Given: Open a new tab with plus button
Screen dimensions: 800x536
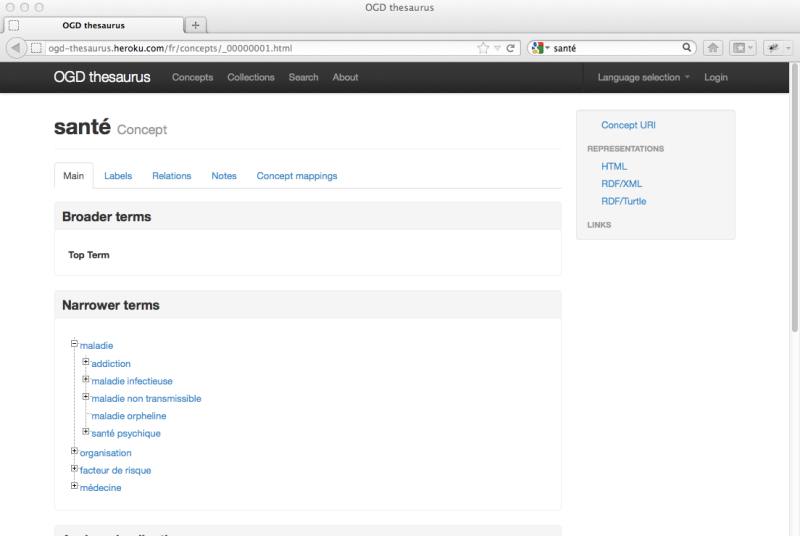Looking at the screenshot, I should 195,25.
